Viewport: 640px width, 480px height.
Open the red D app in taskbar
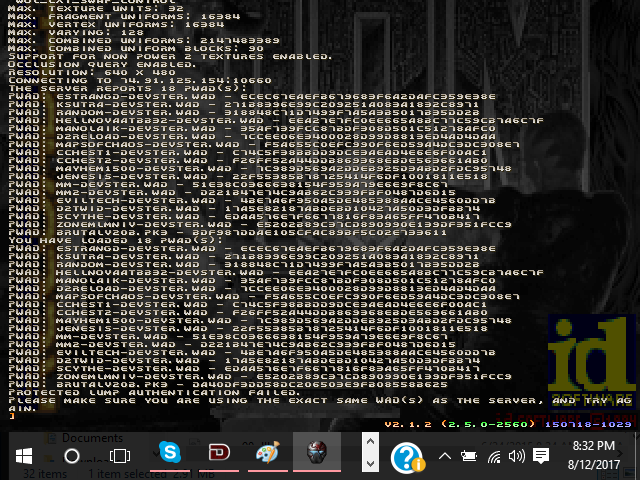[217, 454]
